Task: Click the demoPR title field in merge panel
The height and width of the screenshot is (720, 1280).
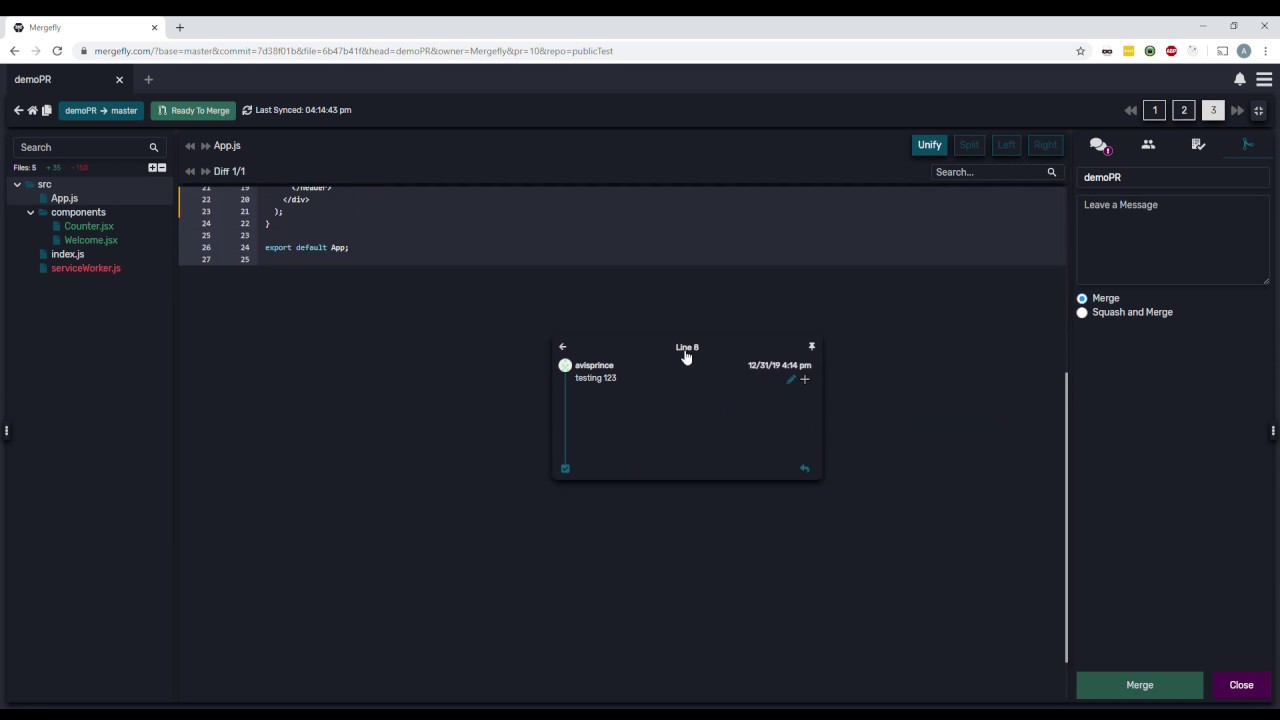Action: (x=1172, y=177)
